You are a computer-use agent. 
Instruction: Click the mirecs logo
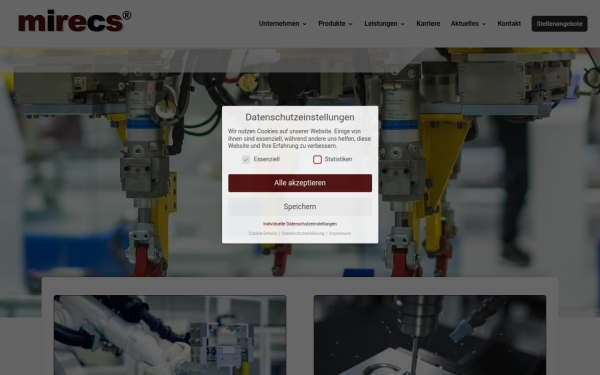pos(75,21)
